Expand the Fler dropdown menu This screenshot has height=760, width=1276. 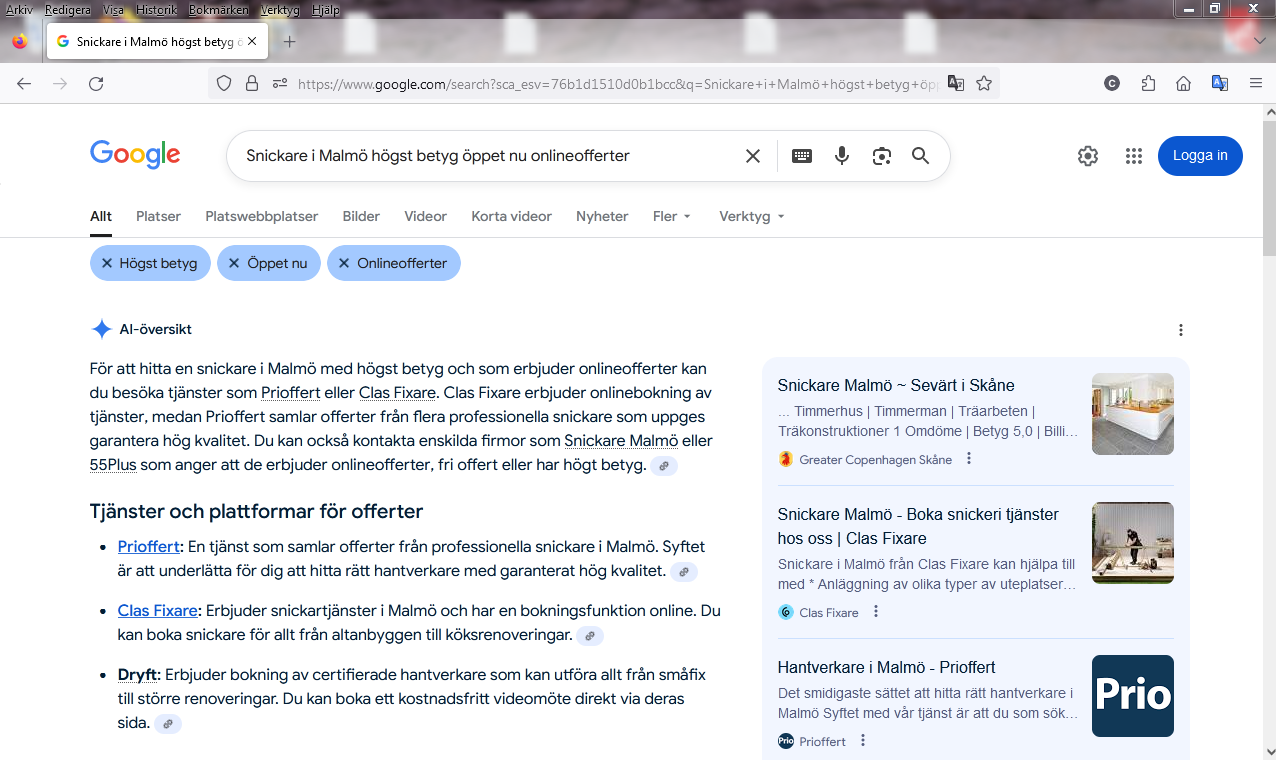point(671,216)
